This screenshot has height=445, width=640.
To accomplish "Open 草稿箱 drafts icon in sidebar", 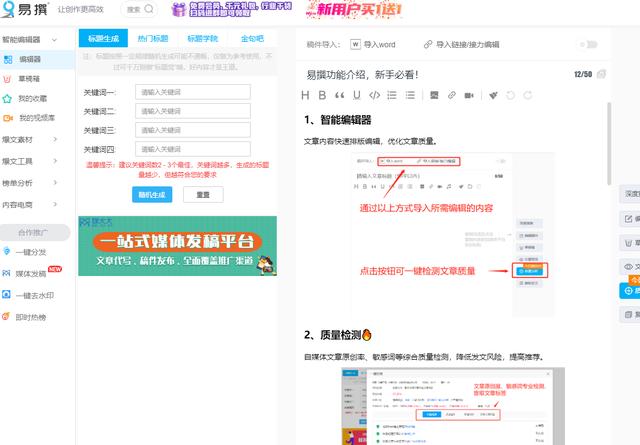I will 7,79.
